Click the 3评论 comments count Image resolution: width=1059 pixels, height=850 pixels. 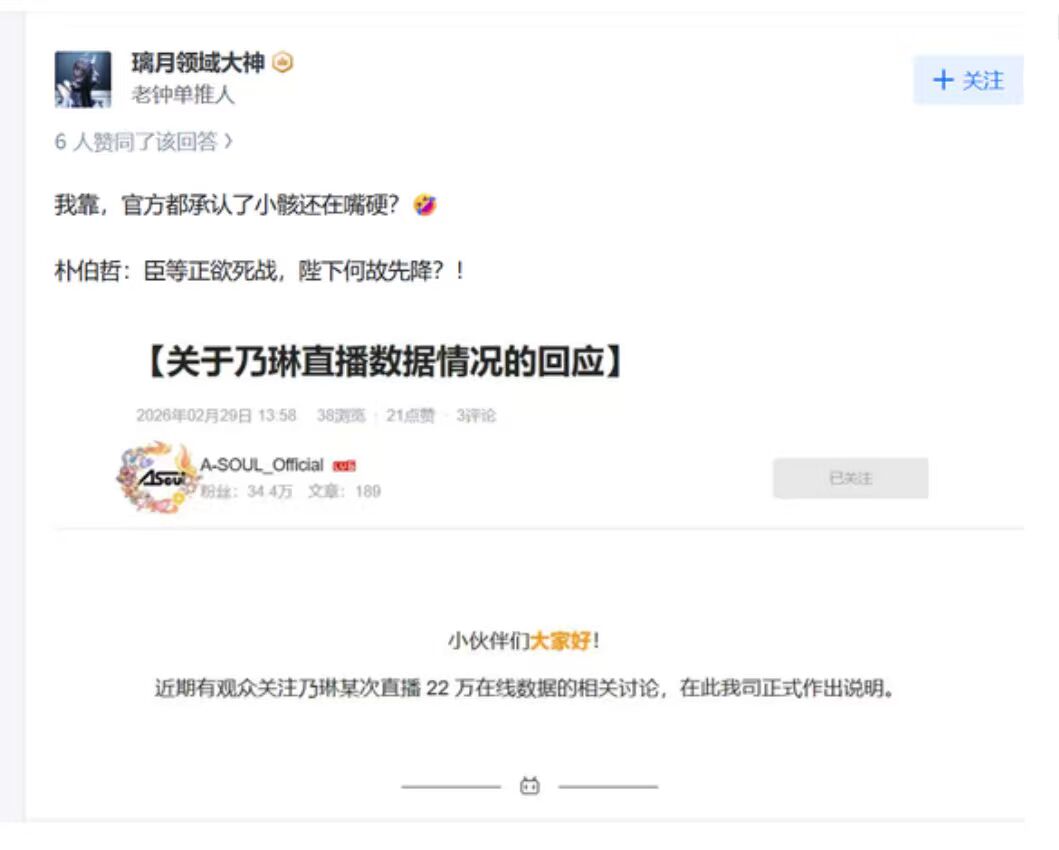pos(476,415)
